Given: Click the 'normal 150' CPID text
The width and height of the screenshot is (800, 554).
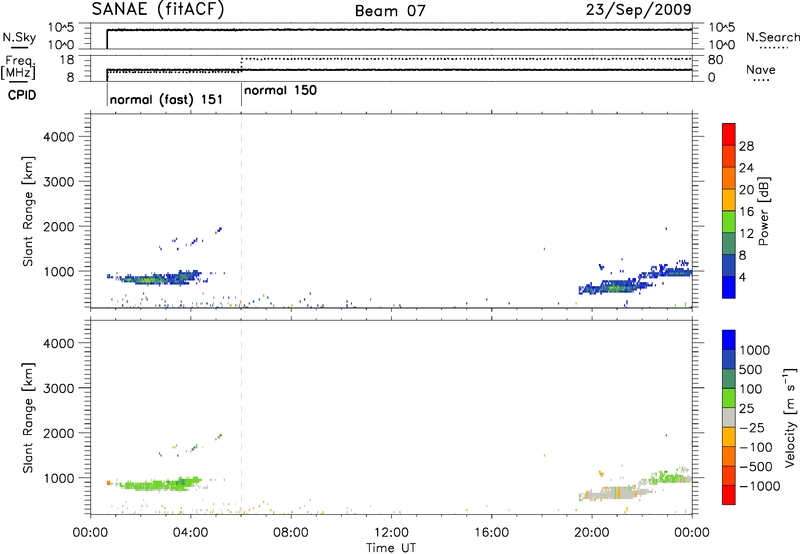Looking at the screenshot, I should click(x=280, y=91).
